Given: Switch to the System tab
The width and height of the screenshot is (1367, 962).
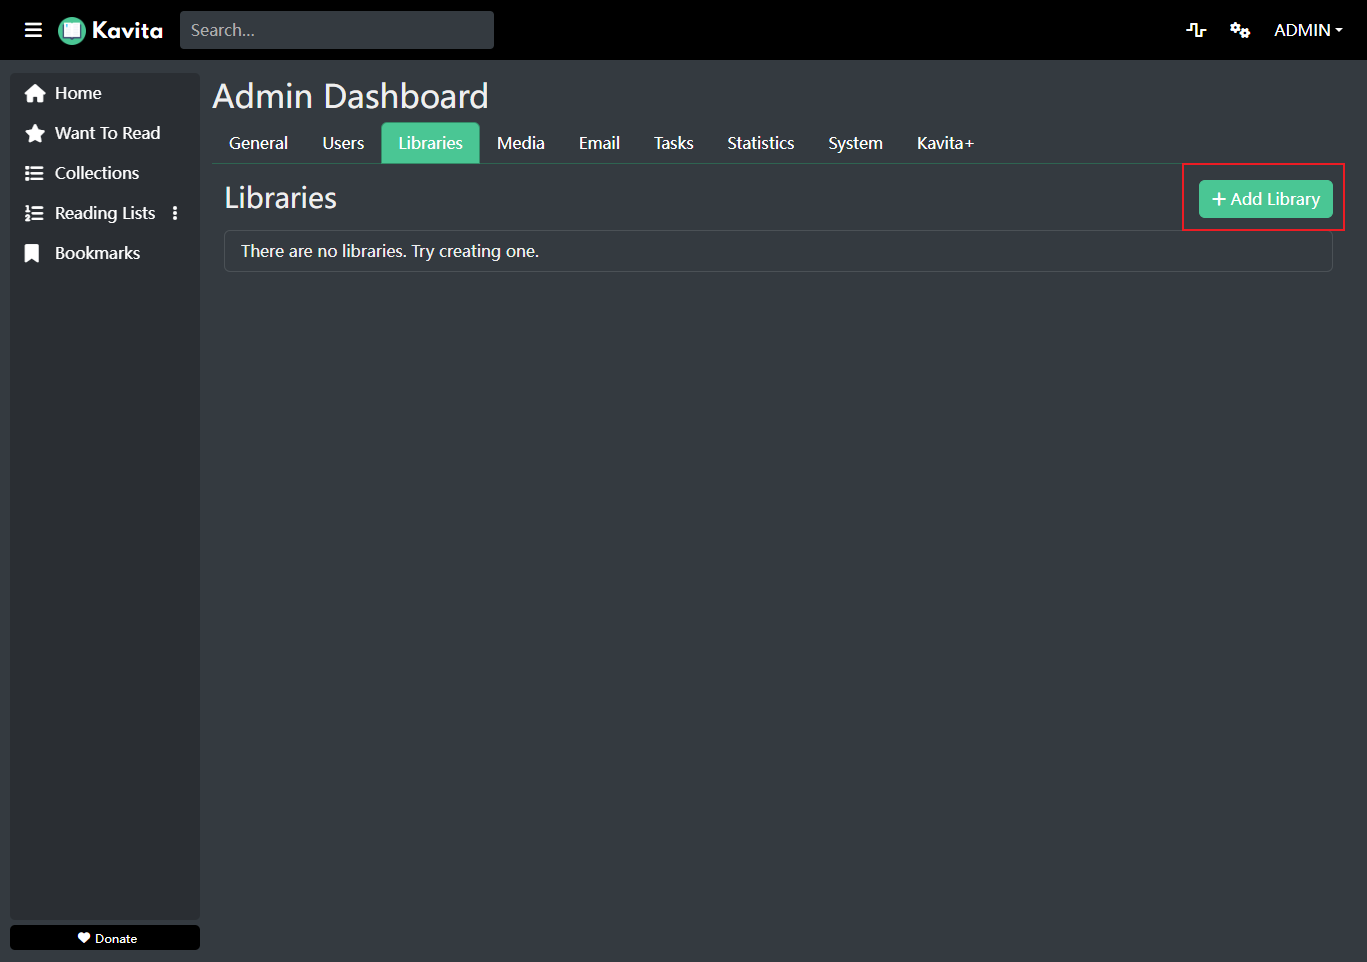Looking at the screenshot, I should tap(855, 143).
